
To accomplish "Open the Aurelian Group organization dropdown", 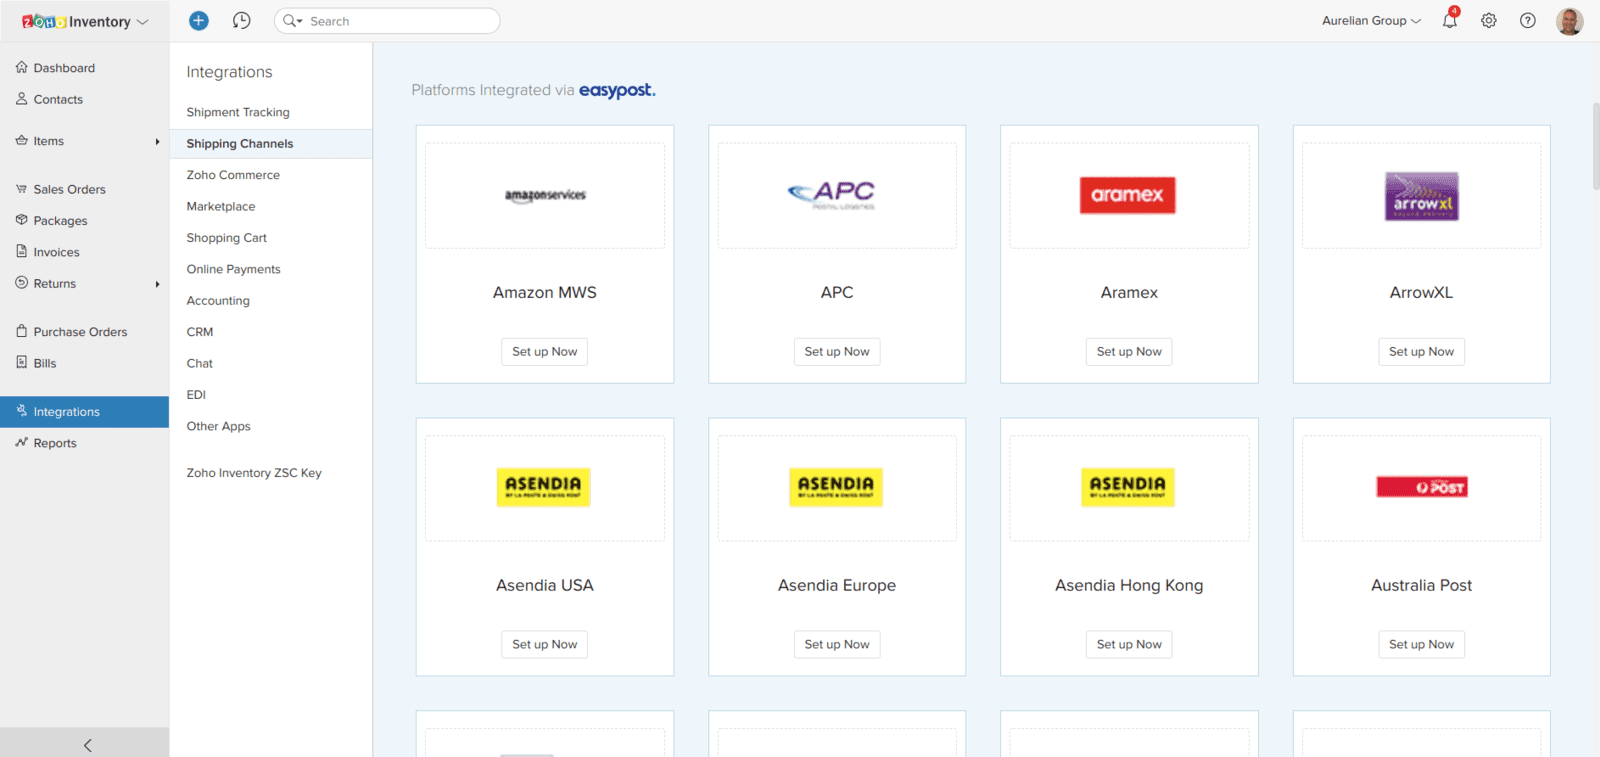I will pos(1371,21).
